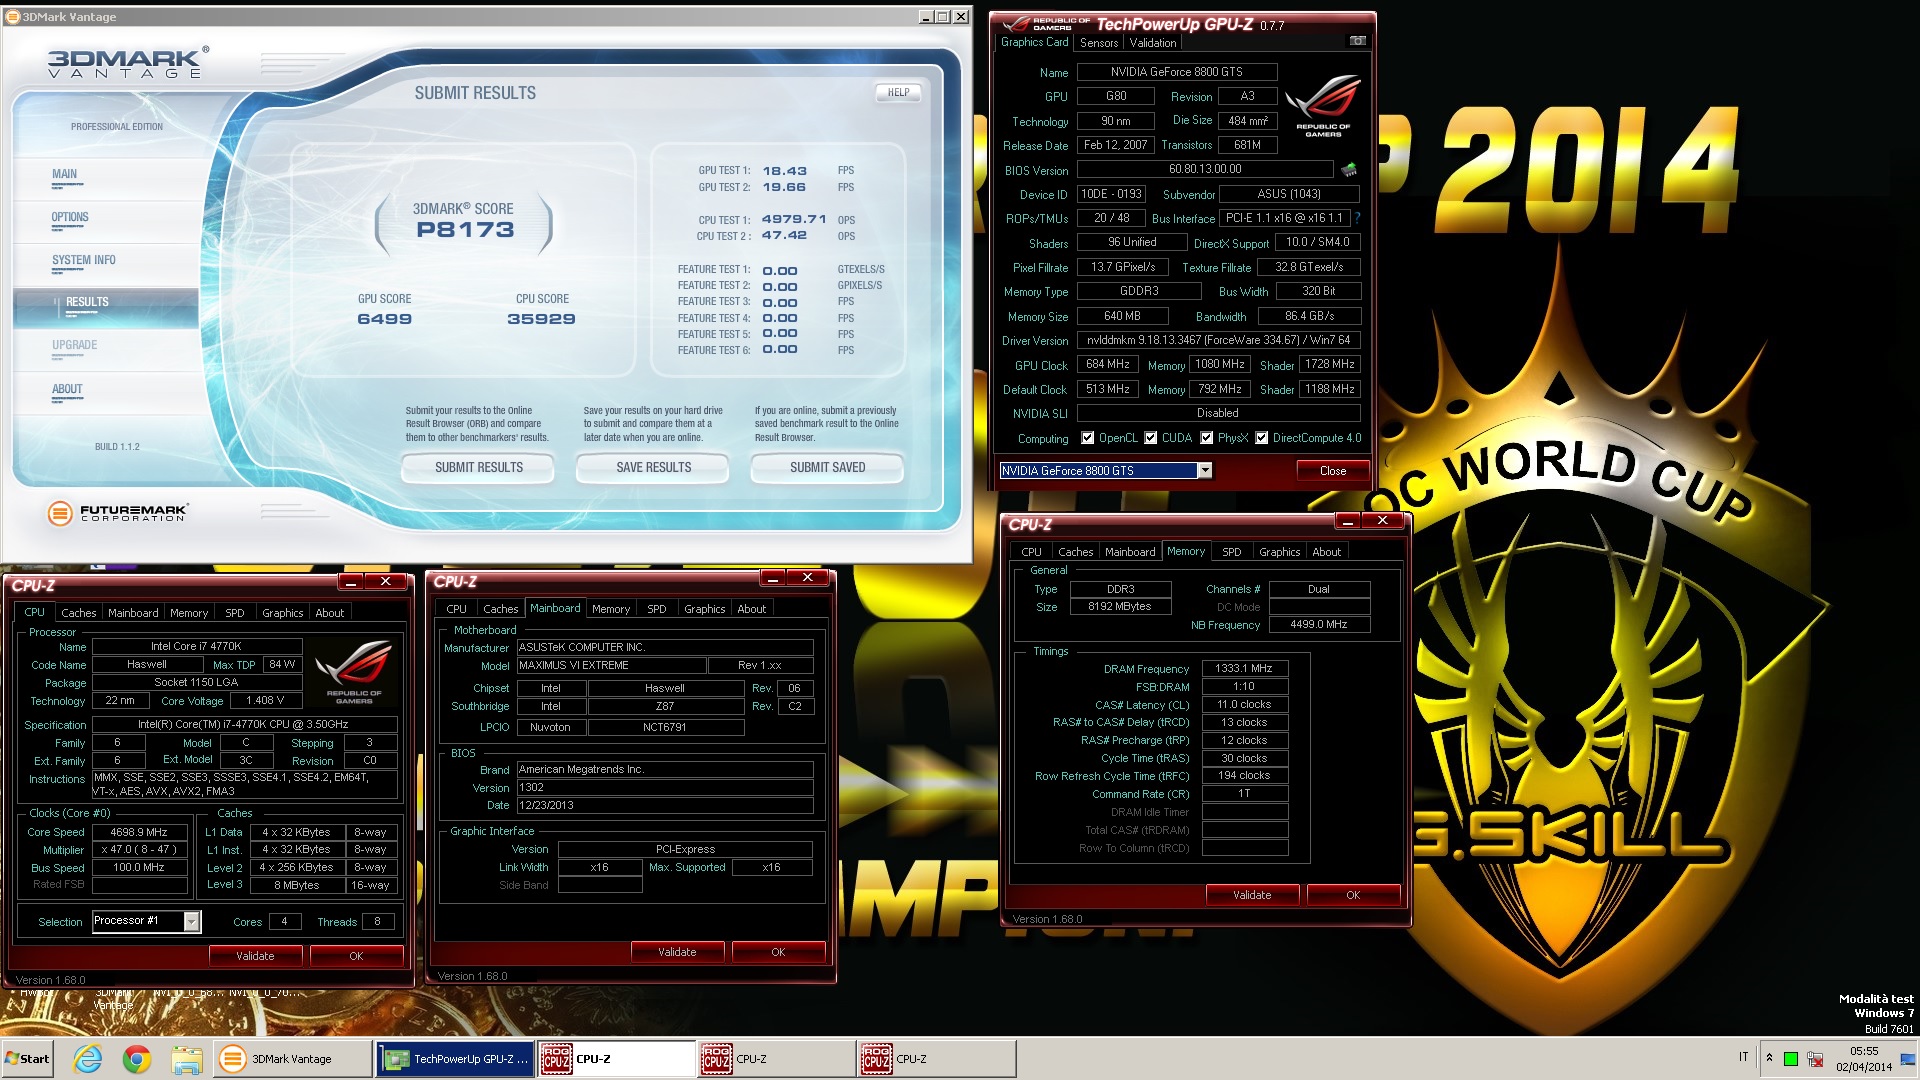The height and width of the screenshot is (1080, 1920).
Task: Toggle the OpenCL checkbox in GPU-Z
Action: coord(1087,438)
